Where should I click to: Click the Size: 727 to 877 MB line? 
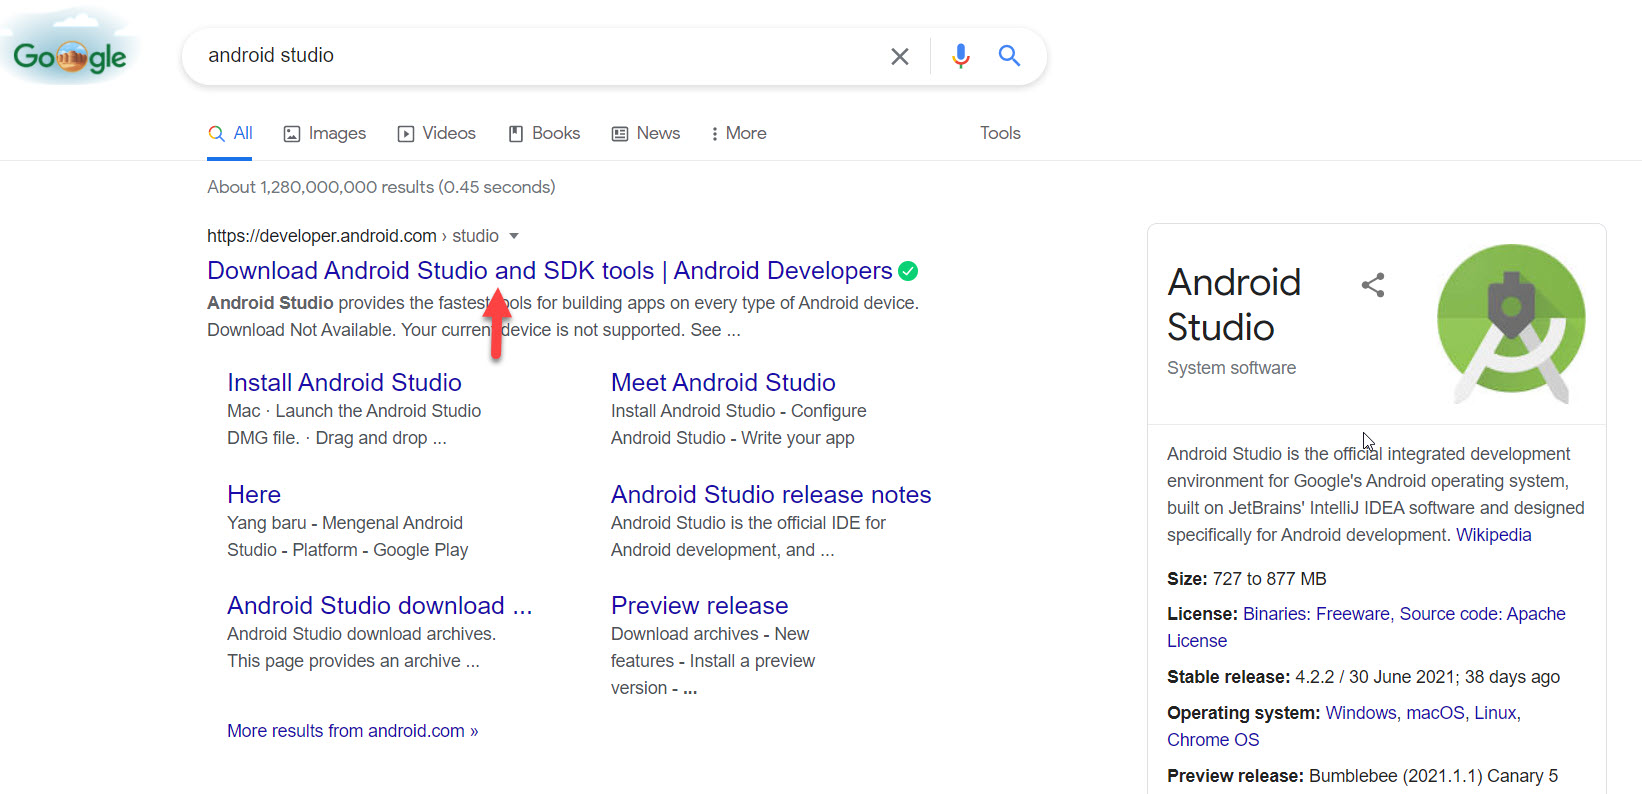1247,579
